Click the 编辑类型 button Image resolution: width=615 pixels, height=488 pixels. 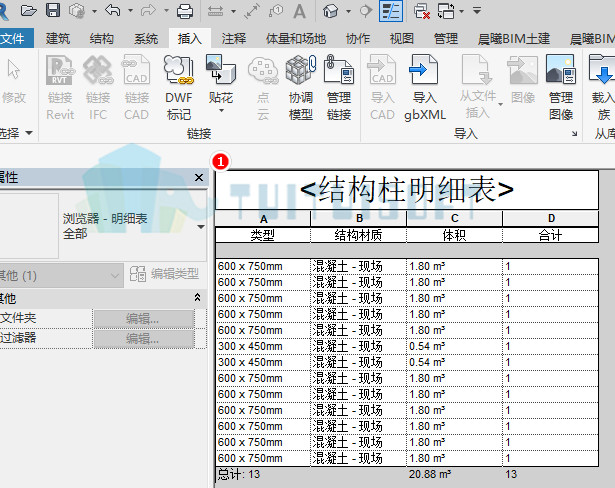tap(165, 274)
